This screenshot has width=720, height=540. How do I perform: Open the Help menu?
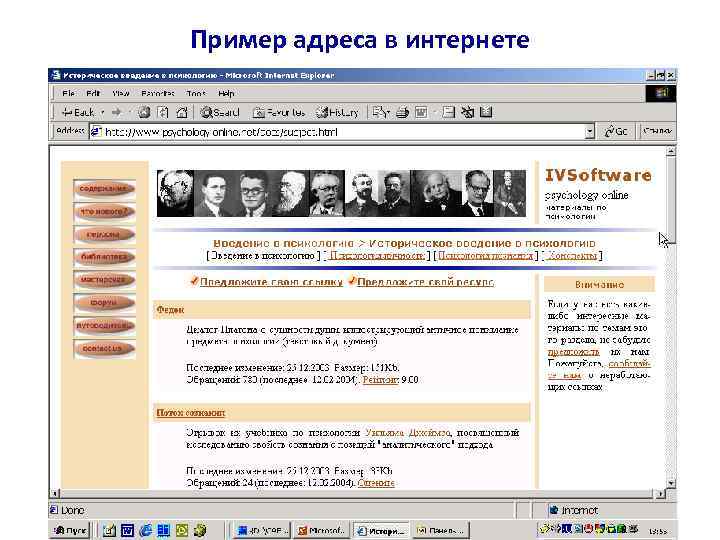[226, 93]
